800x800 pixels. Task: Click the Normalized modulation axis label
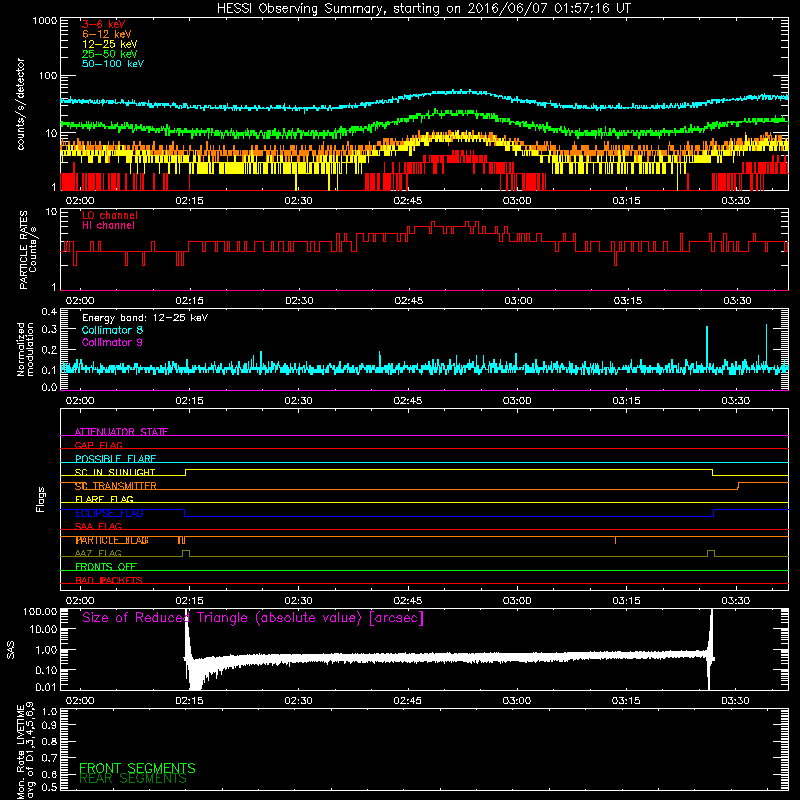[25, 349]
